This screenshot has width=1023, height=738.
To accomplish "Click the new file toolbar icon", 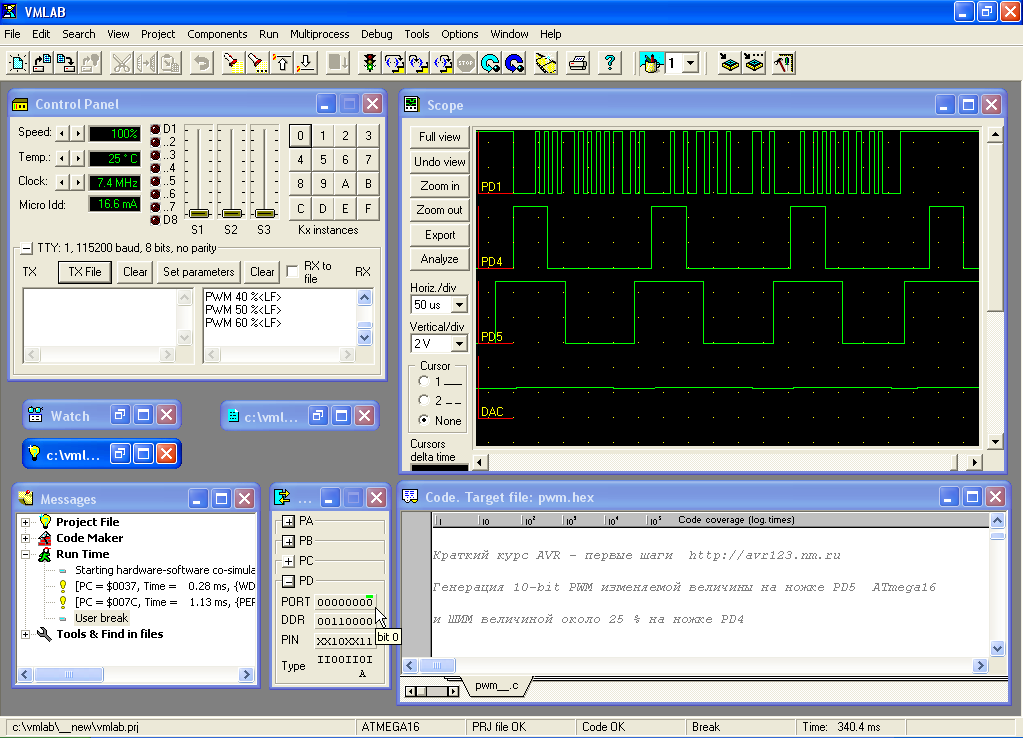I will (18, 63).
